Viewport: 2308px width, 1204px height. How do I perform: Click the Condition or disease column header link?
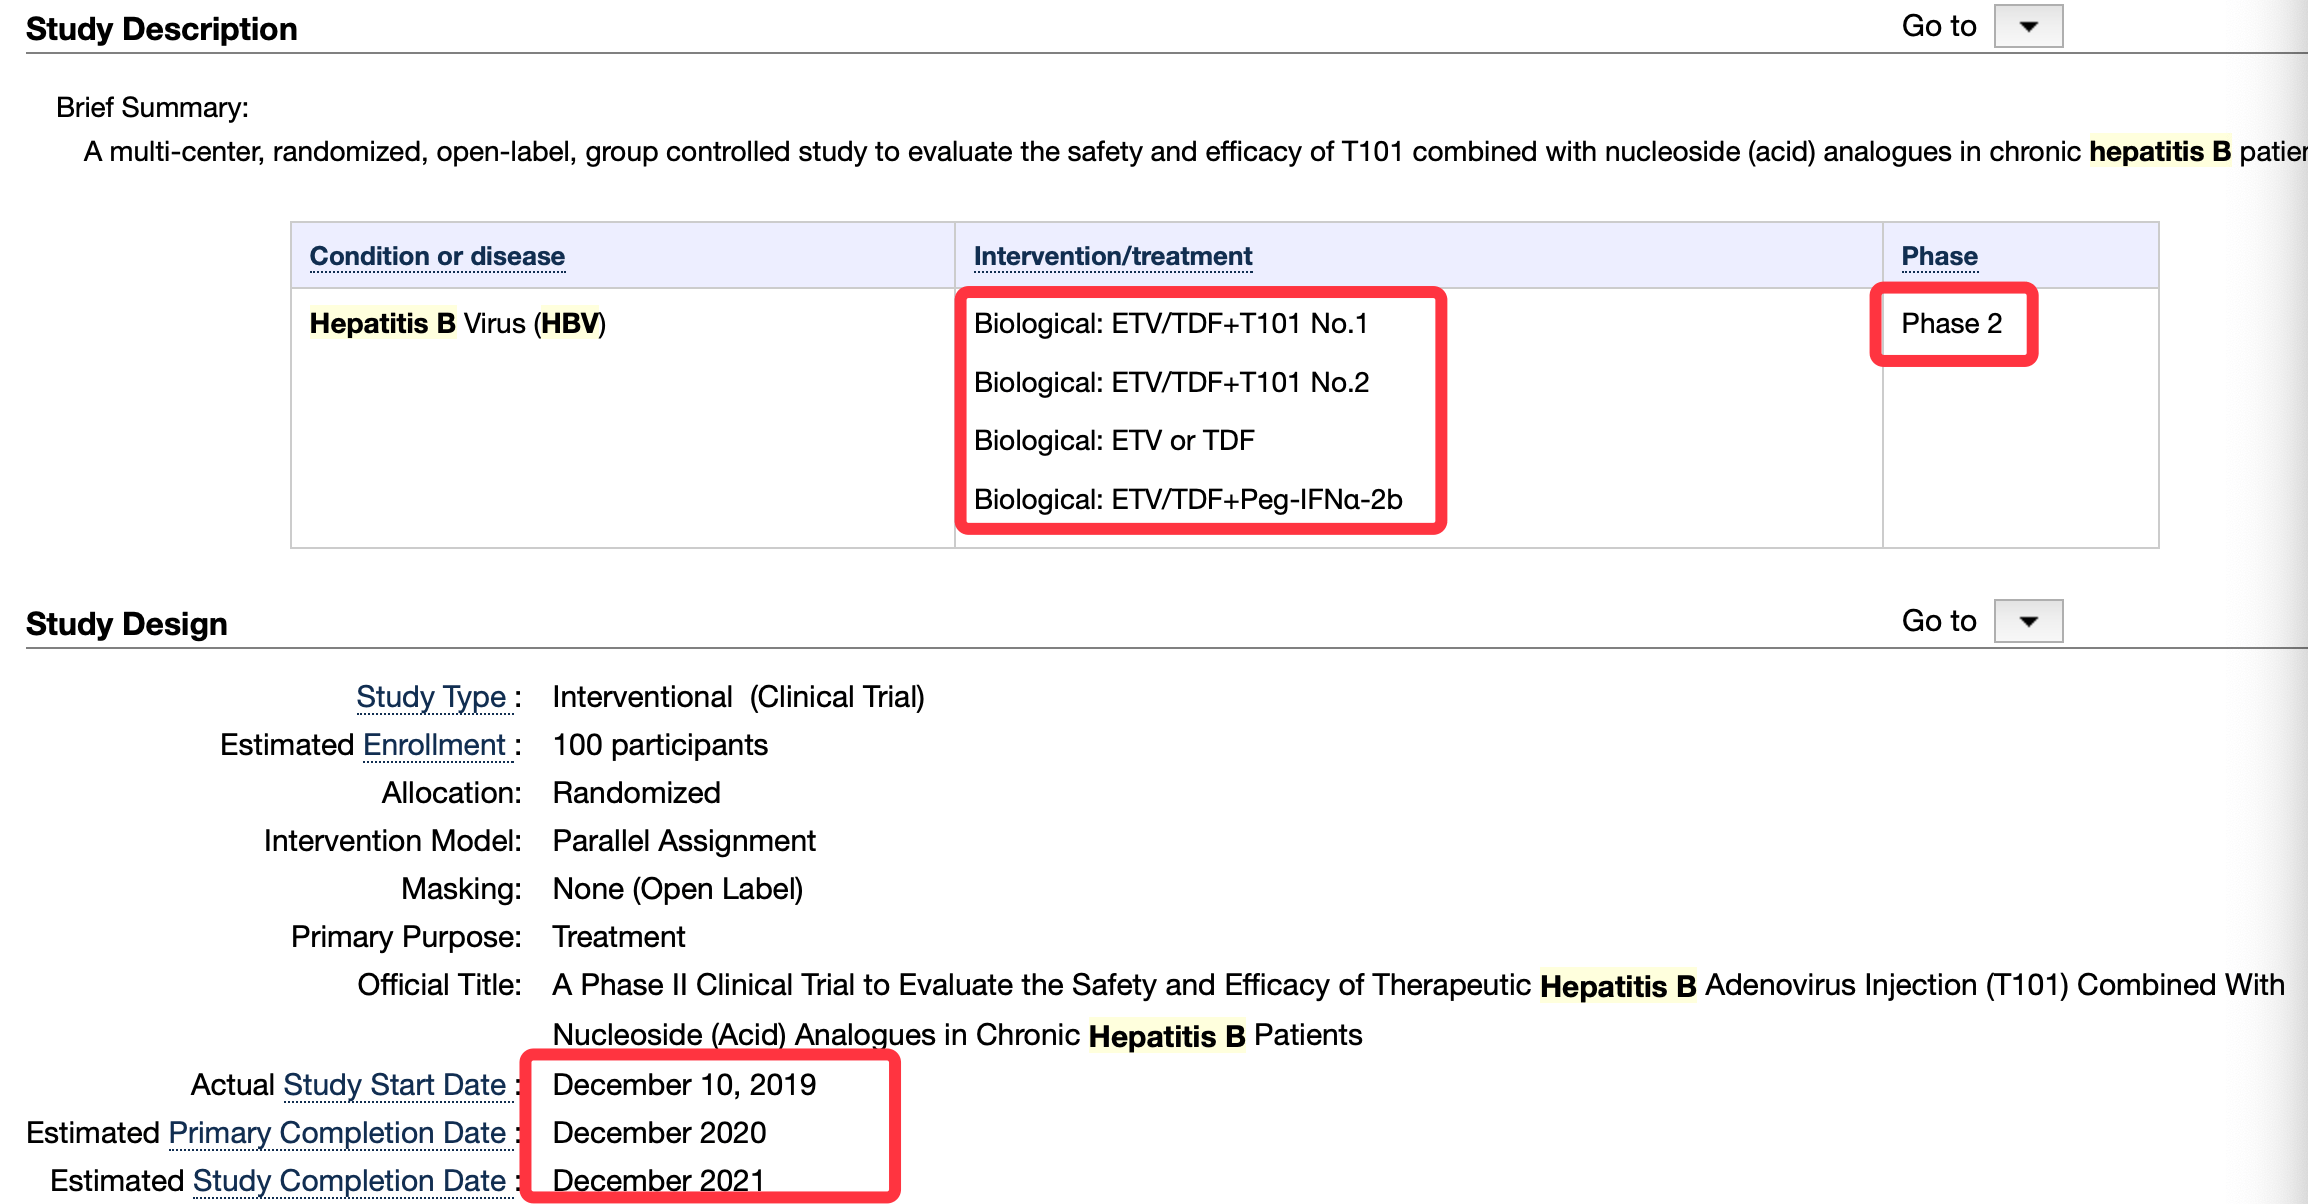pyautogui.click(x=437, y=256)
